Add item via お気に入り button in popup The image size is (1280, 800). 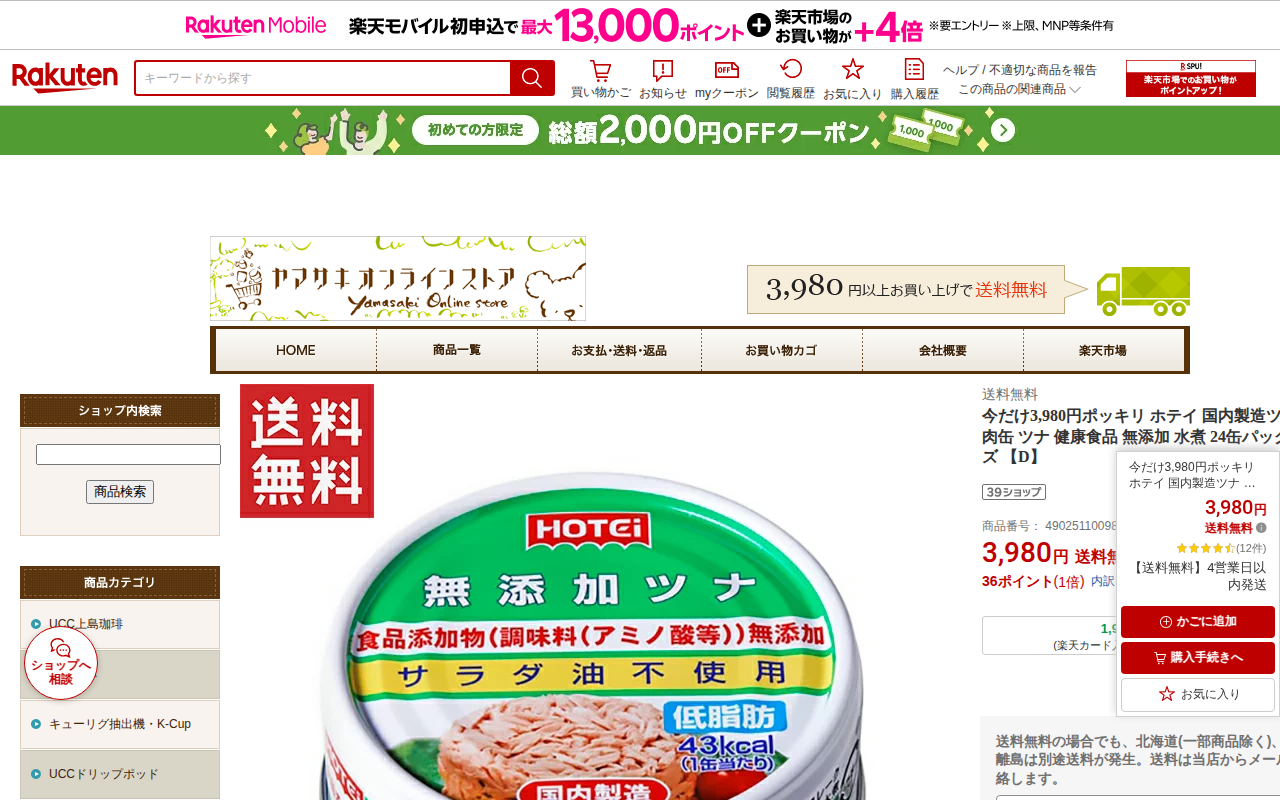pyautogui.click(x=1198, y=694)
